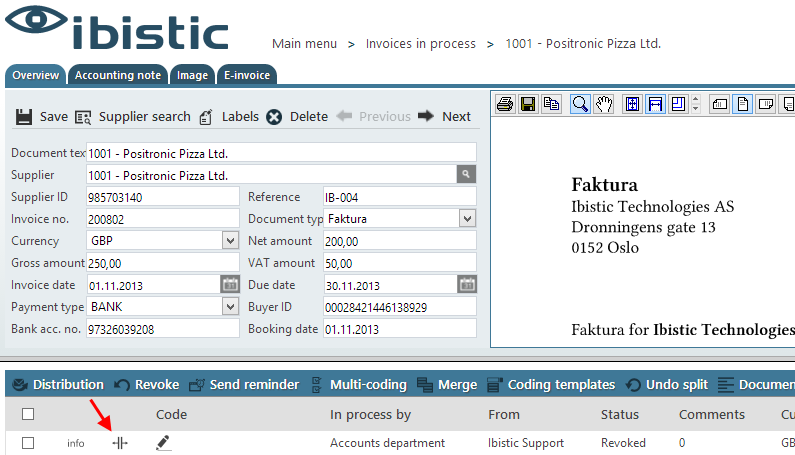Open Multi-coding
This screenshot has width=795, height=455.
pyautogui.click(x=359, y=384)
